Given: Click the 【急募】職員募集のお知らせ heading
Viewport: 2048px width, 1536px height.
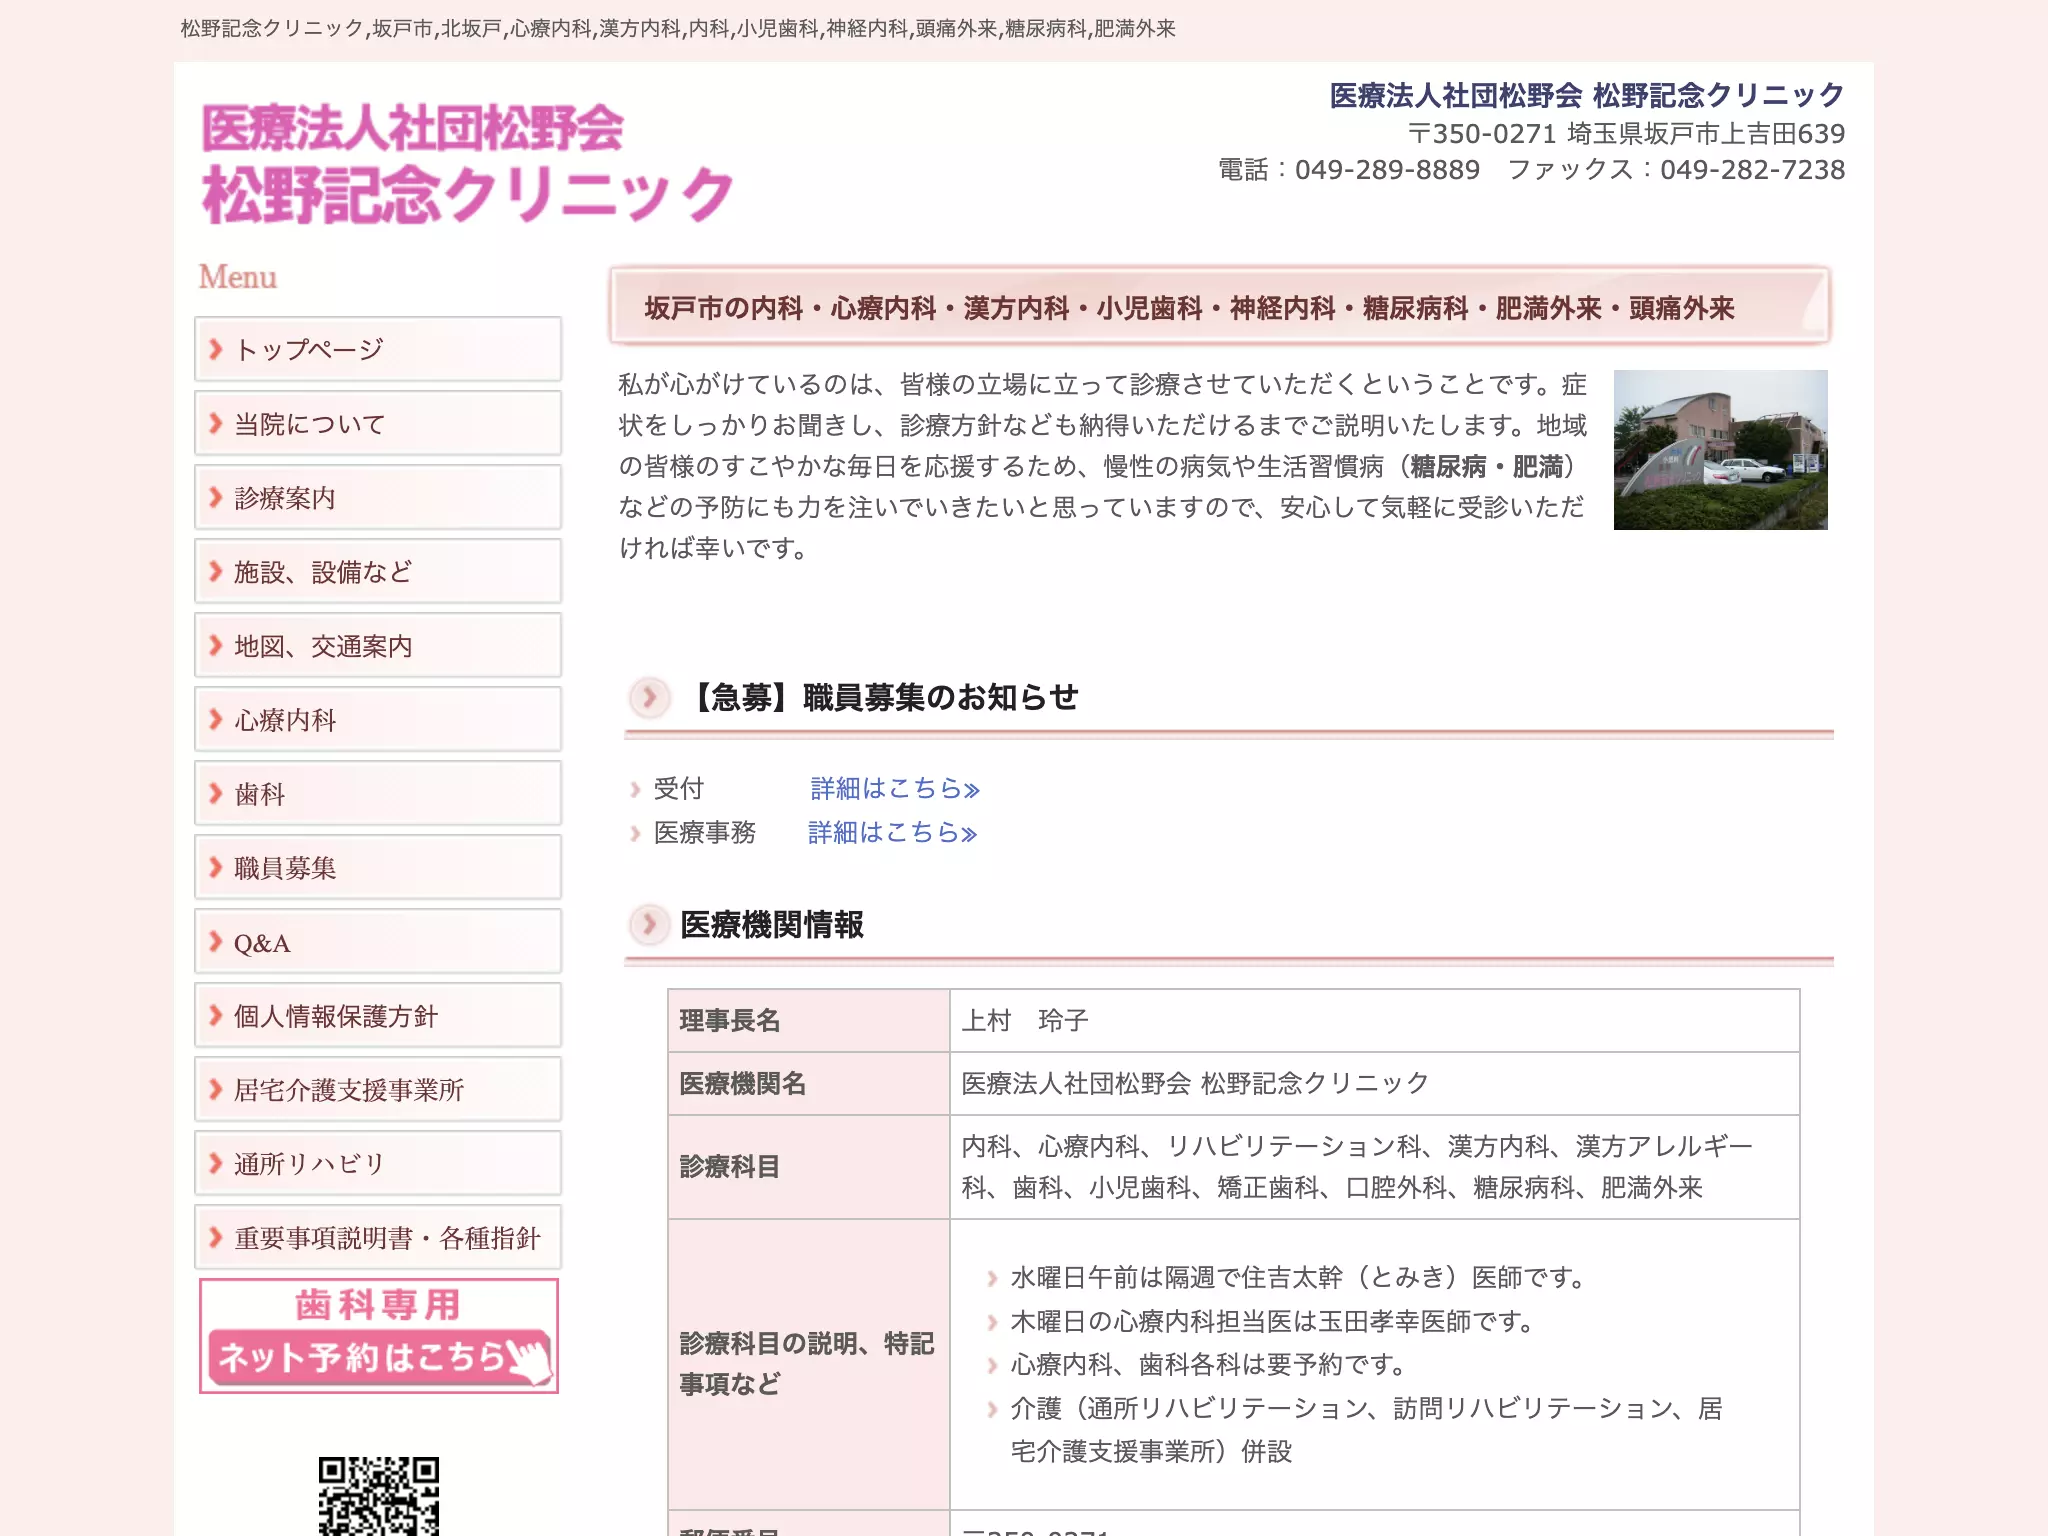Looking at the screenshot, I should pos(883,697).
